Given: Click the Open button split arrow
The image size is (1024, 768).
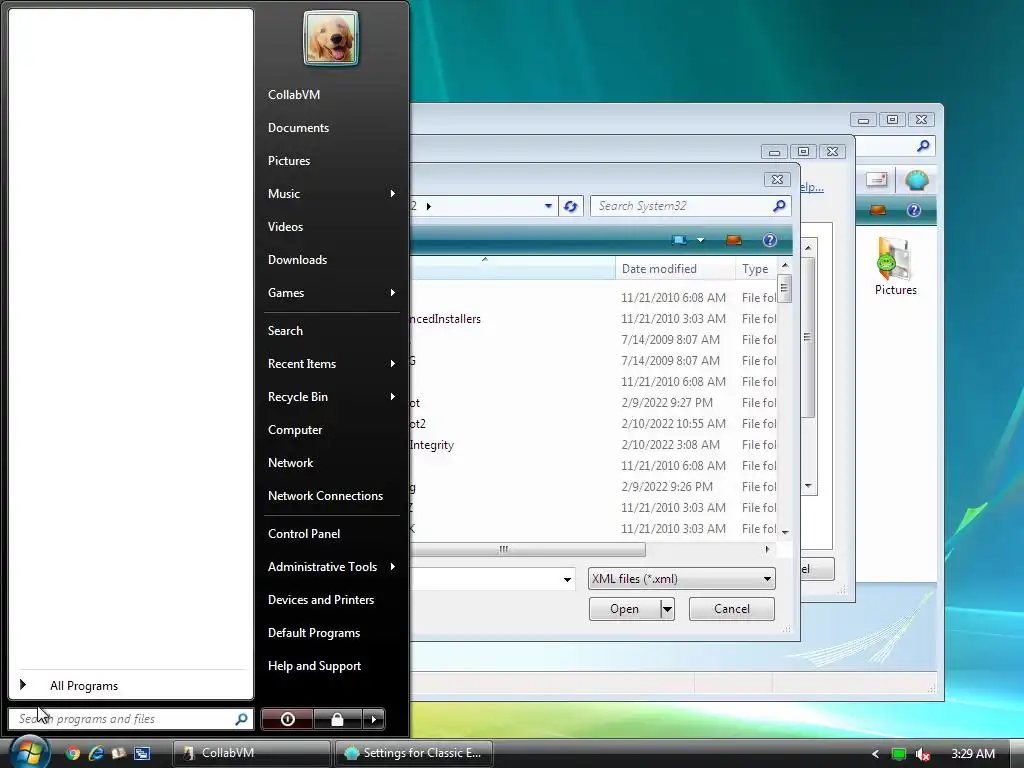Looking at the screenshot, I should (x=667, y=609).
